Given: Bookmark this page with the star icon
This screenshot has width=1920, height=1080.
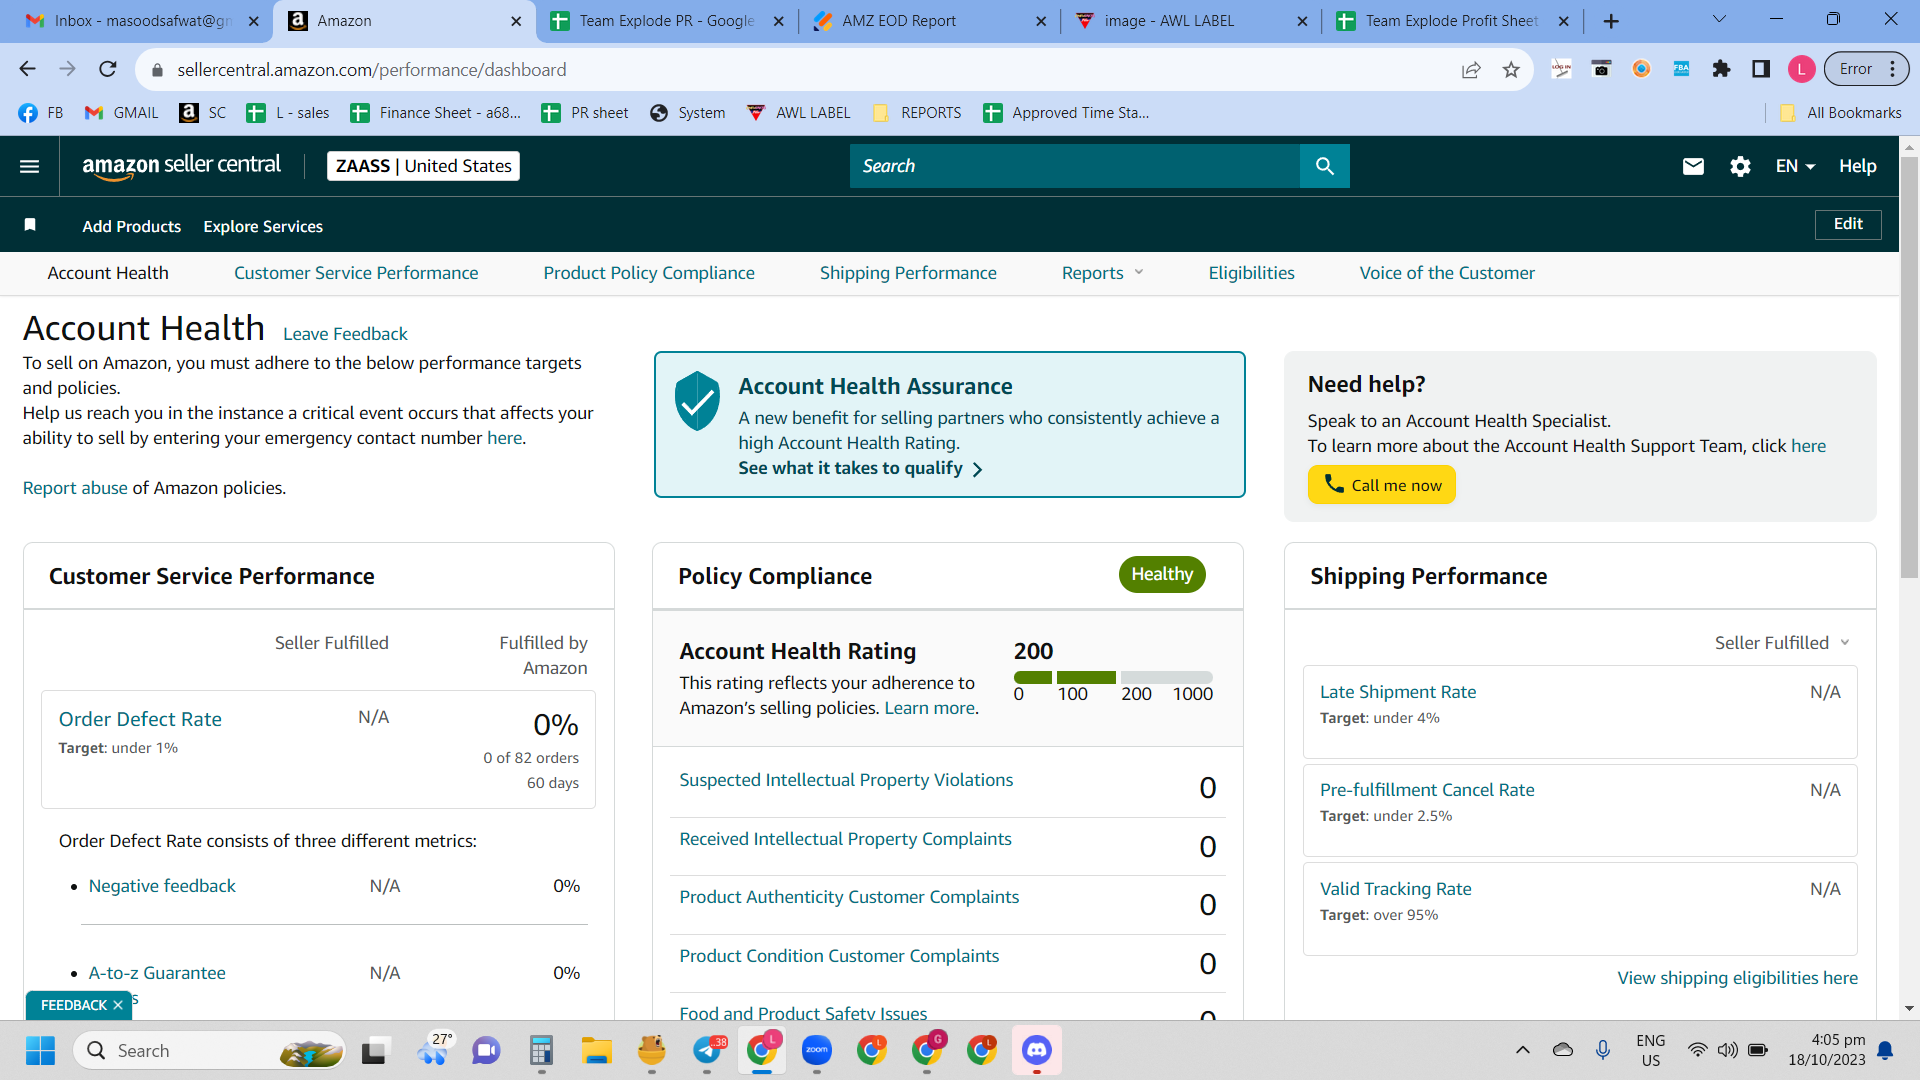Looking at the screenshot, I should (1511, 69).
